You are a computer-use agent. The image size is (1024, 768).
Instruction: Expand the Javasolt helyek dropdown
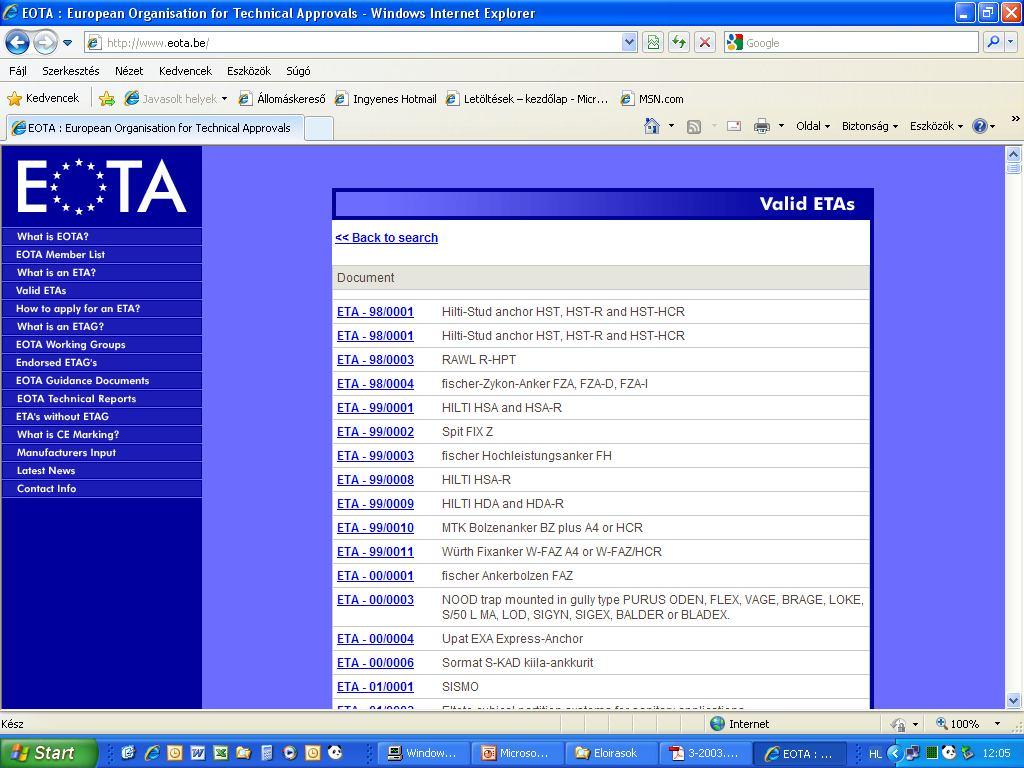point(225,99)
